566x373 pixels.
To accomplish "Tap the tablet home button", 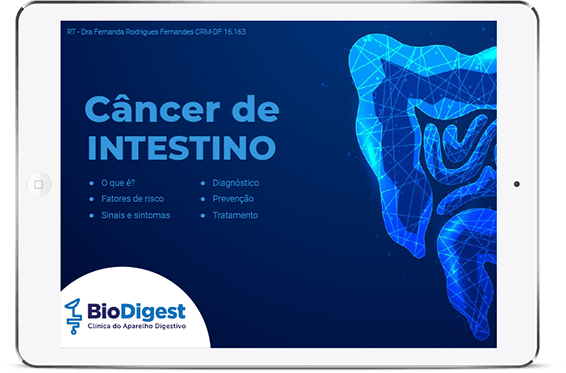I will pos(39,185).
